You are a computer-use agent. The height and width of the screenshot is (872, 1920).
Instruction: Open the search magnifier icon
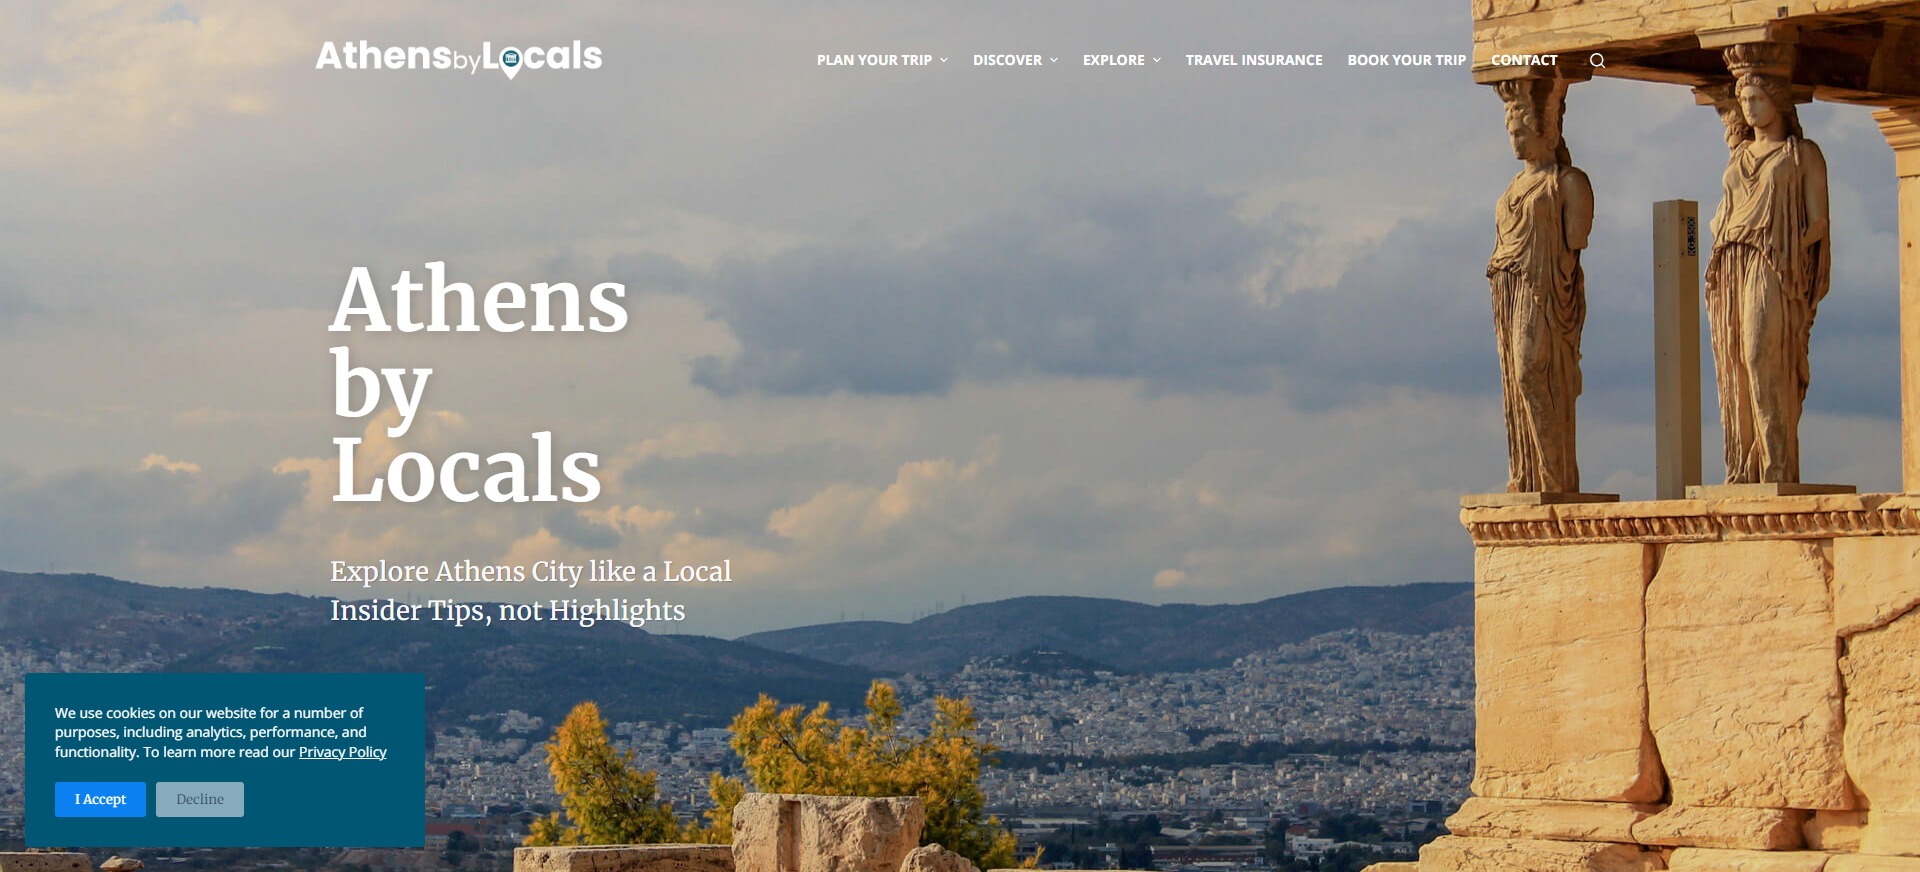[x=1597, y=60]
